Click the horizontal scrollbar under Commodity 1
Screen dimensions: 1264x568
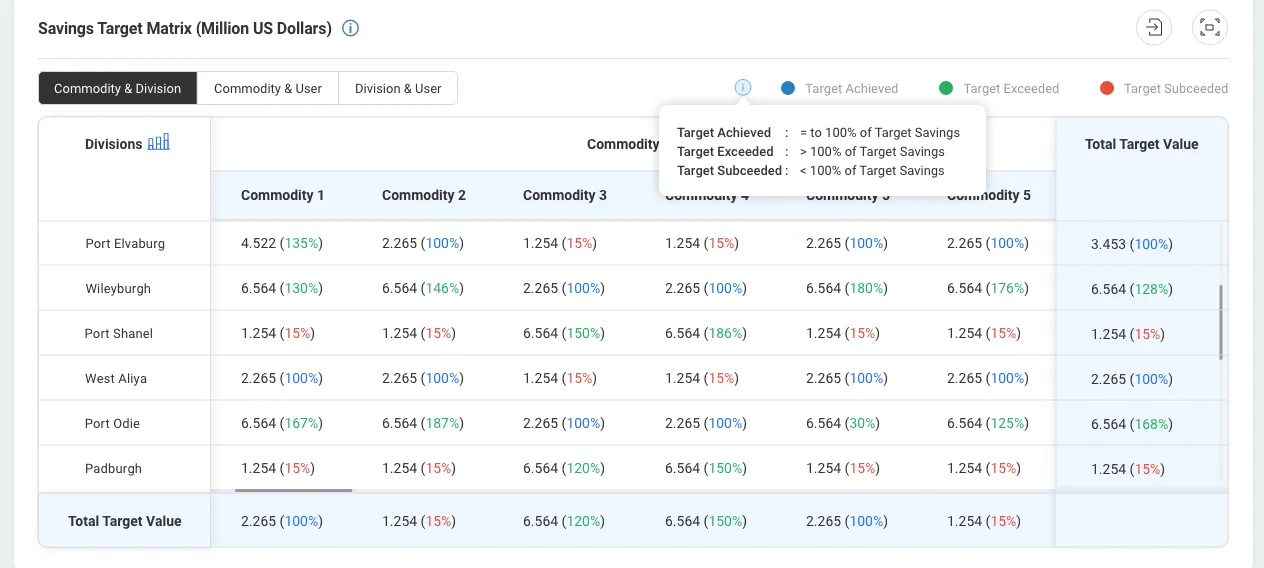pos(293,490)
